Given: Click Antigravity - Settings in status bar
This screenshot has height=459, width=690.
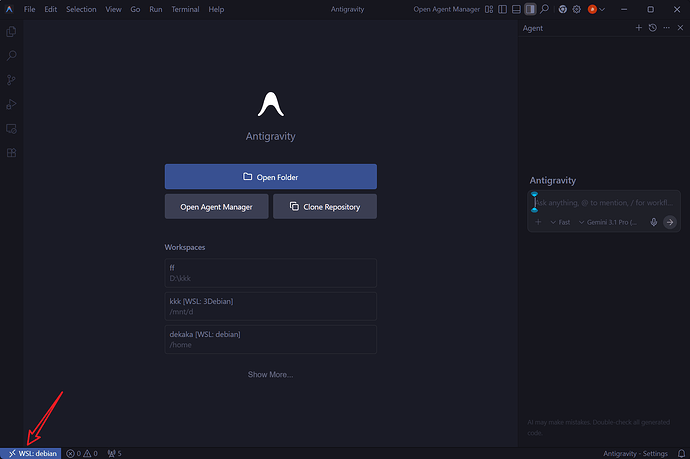Looking at the screenshot, I should click(x=635, y=453).
